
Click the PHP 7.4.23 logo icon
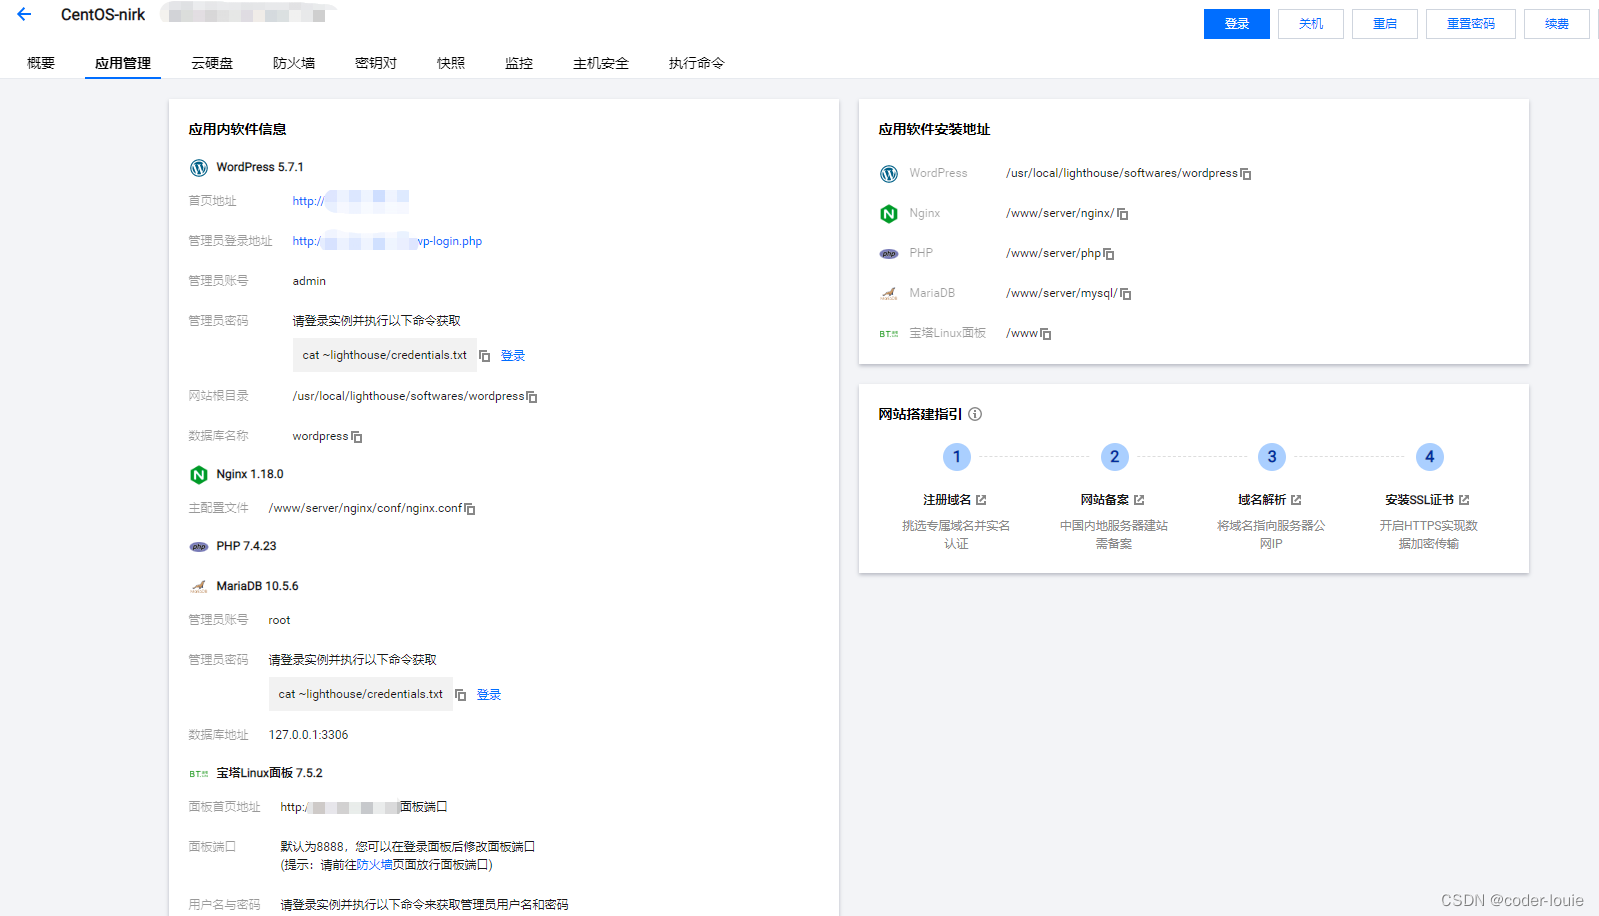click(199, 547)
